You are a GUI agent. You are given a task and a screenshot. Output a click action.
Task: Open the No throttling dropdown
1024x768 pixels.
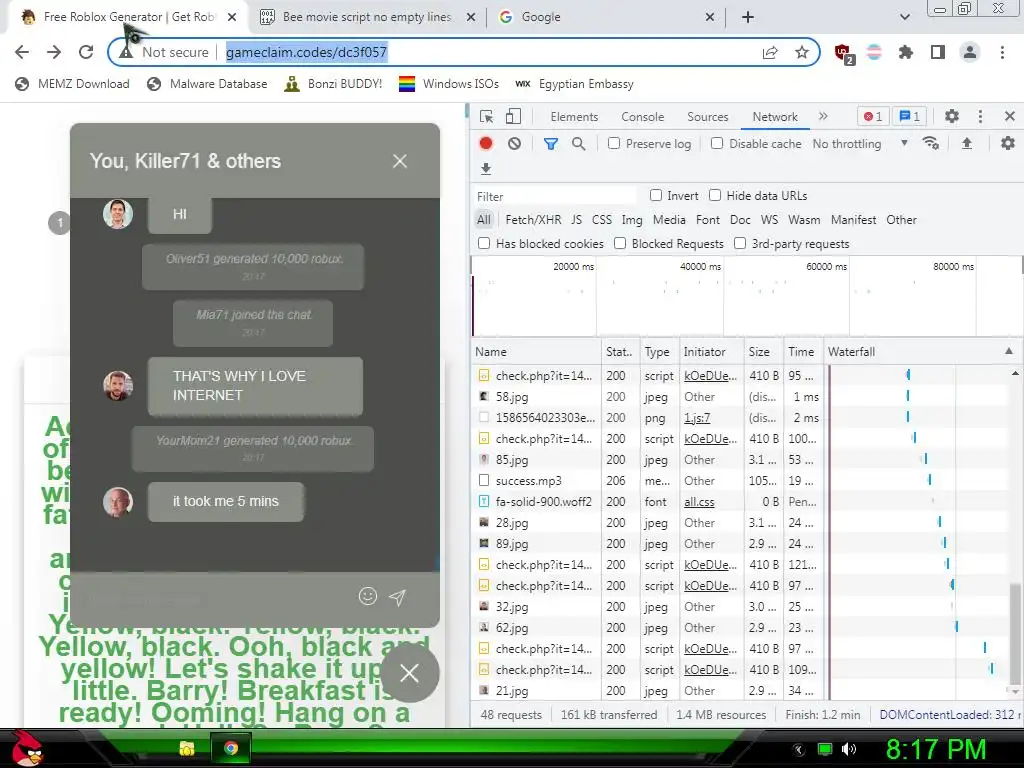click(861, 144)
